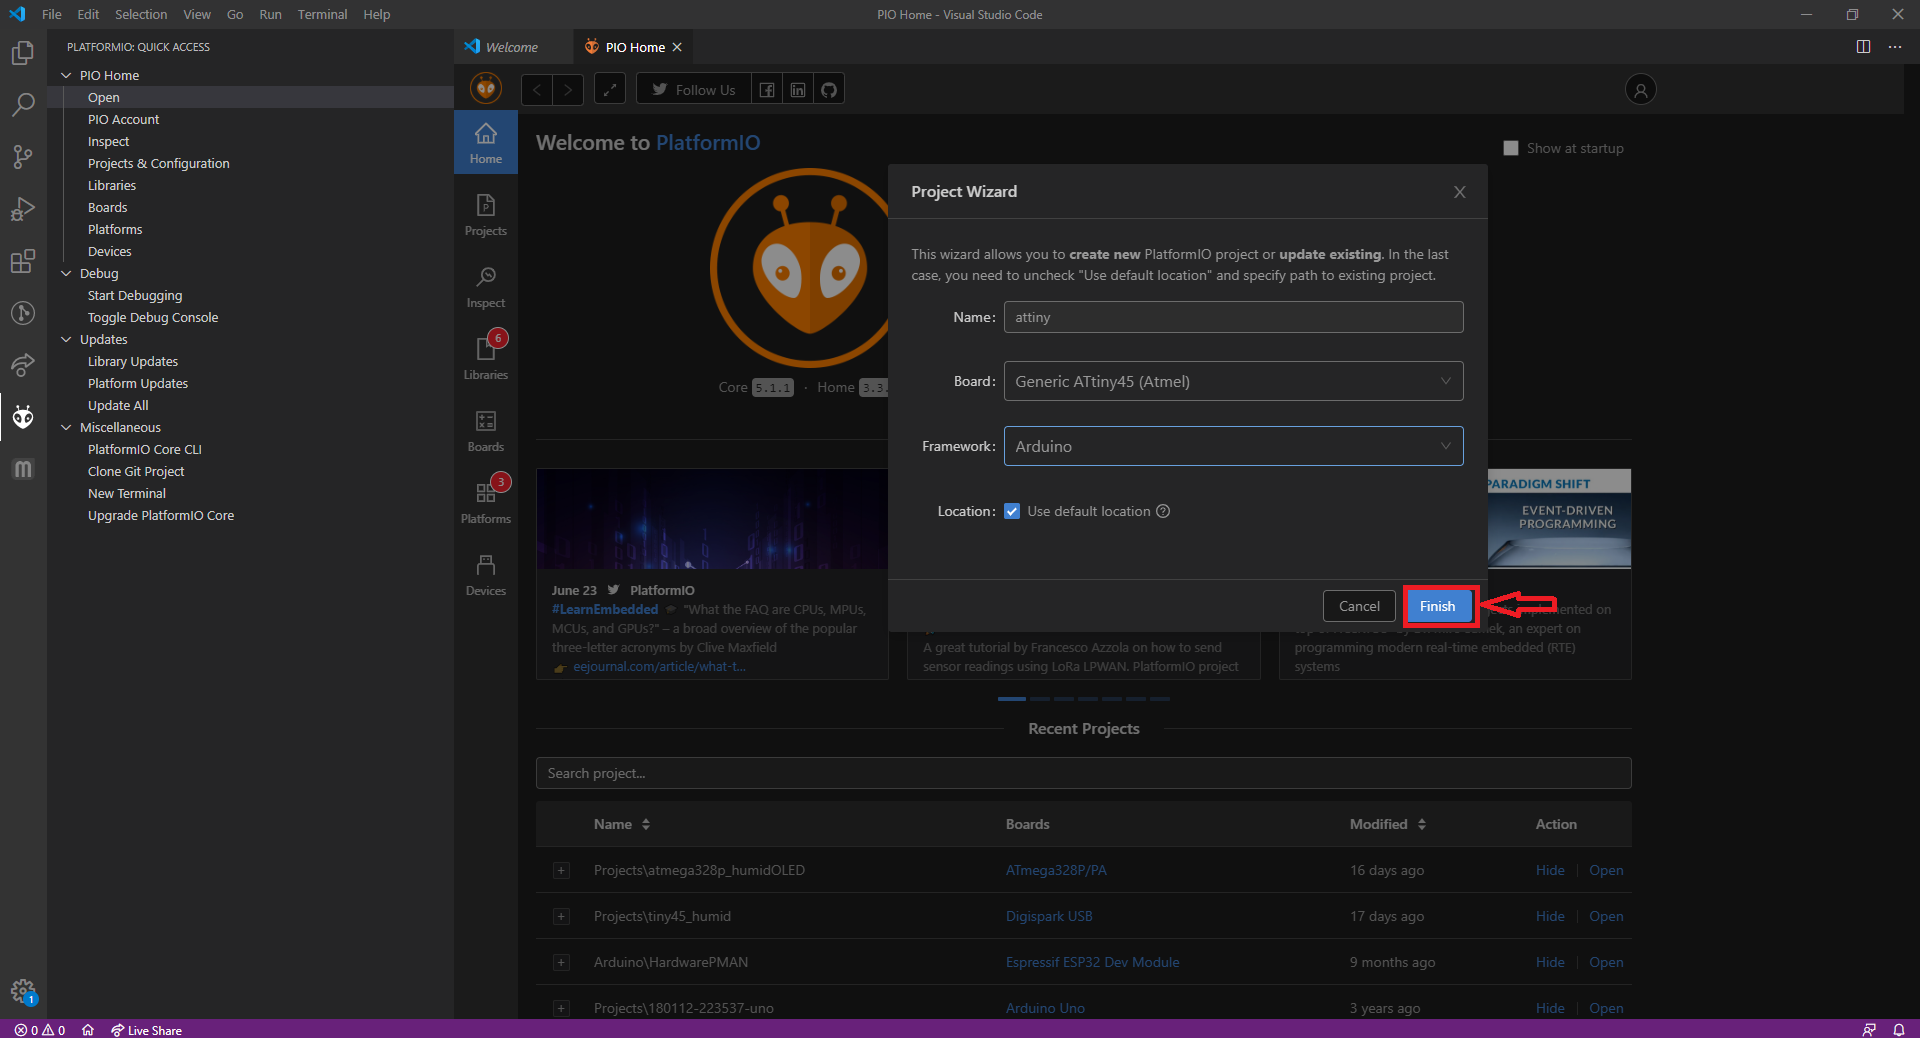
Task: Close the Project Wizard dialog
Action: point(1460,192)
